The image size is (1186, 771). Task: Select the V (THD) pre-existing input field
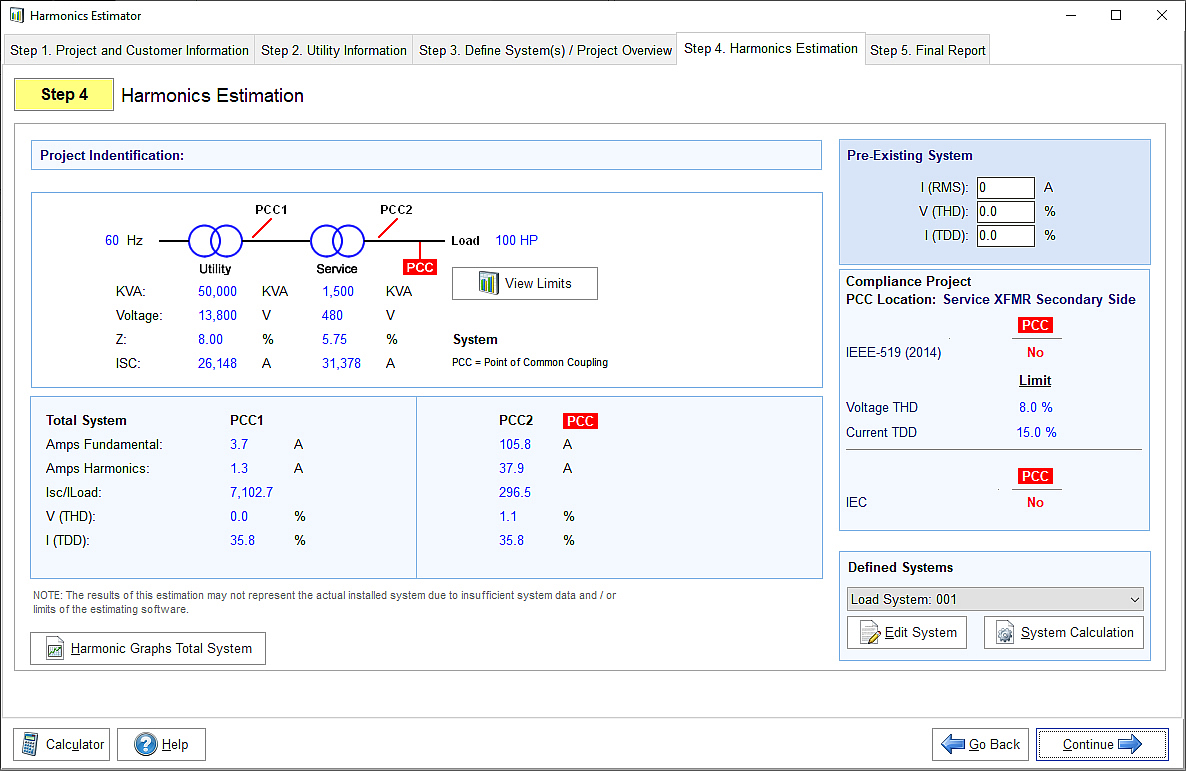[1005, 212]
